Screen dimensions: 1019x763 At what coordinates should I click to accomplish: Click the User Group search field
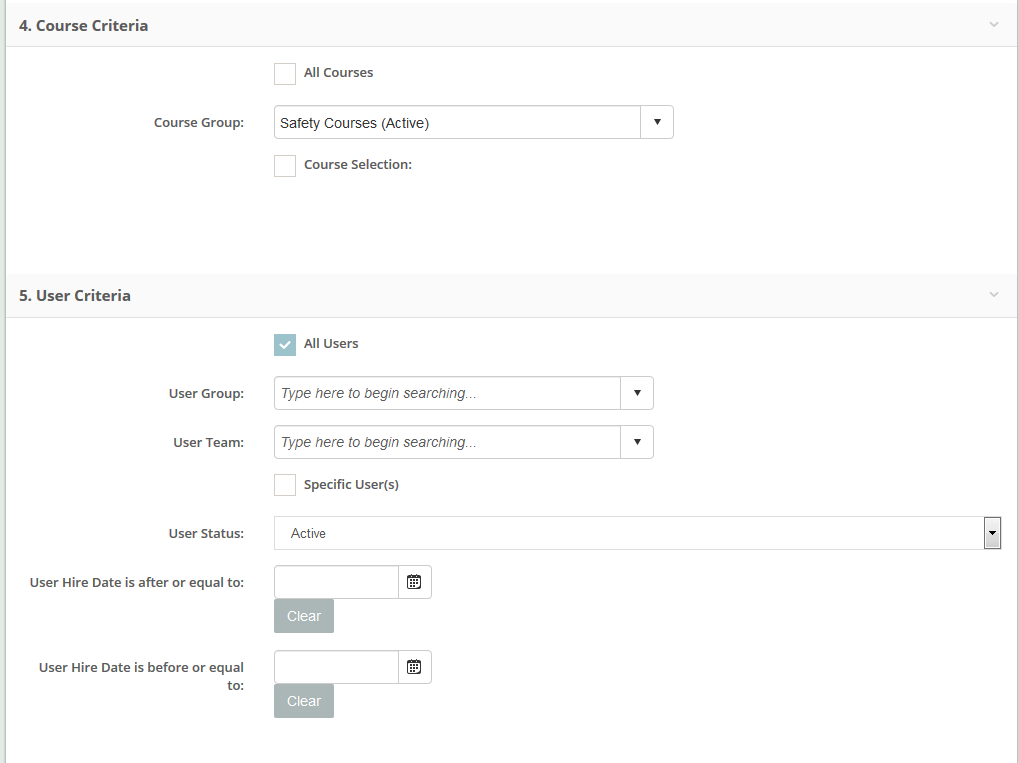[447, 393]
